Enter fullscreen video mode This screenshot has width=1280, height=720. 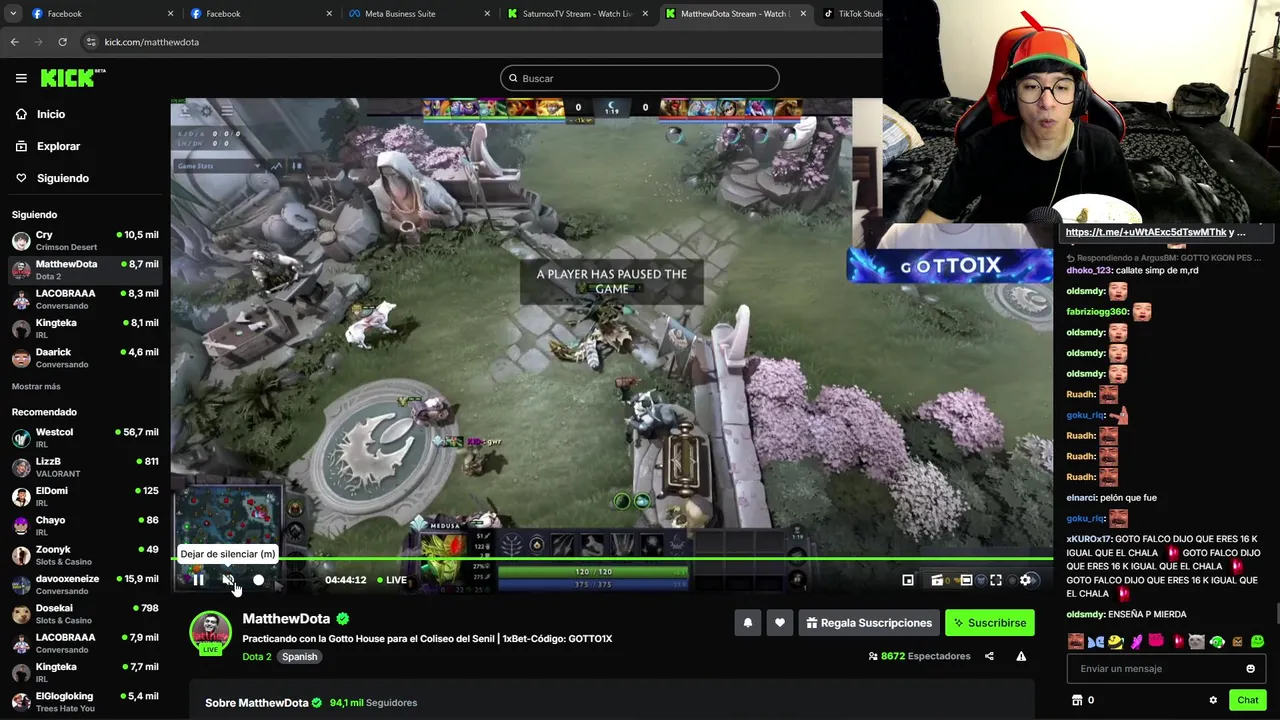point(996,580)
